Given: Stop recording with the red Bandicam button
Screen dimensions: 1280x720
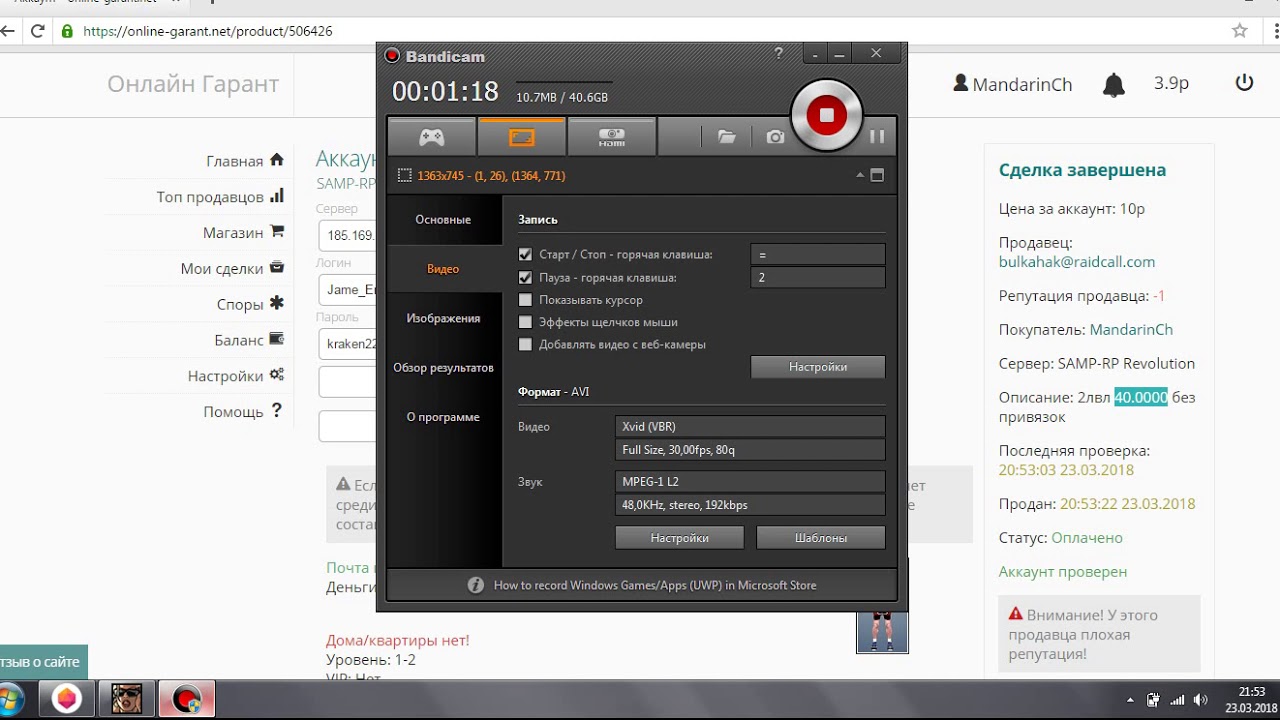Looking at the screenshot, I should point(826,115).
